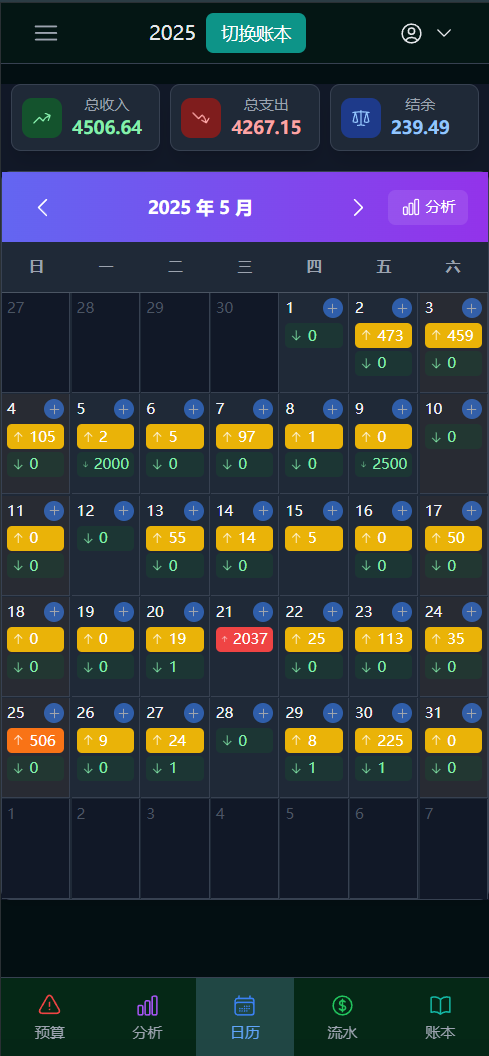
Task: Switch to the 预算 budget tab
Action: pos(50,1017)
